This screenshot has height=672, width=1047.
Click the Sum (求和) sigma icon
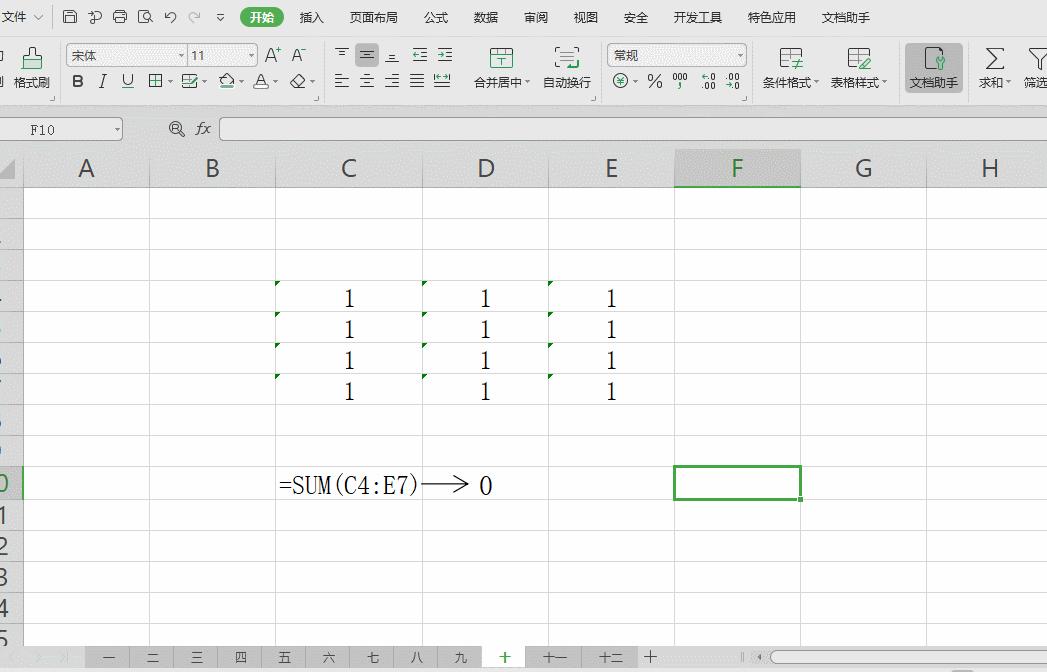coord(994,58)
